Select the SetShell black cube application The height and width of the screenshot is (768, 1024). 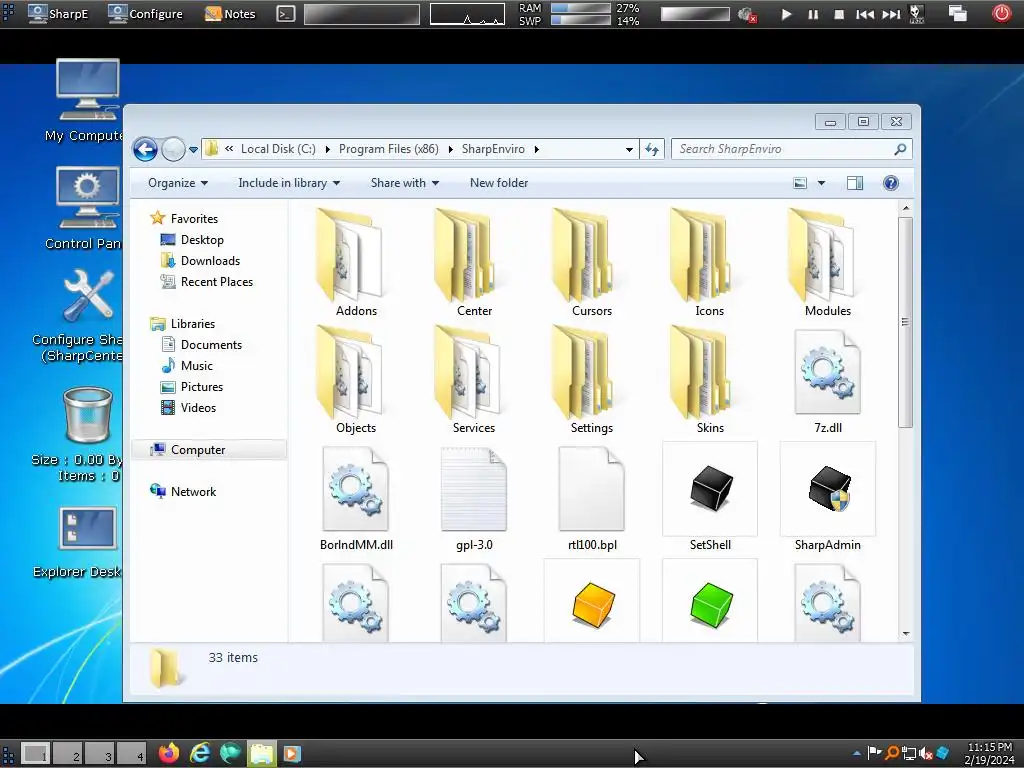(x=710, y=498)
